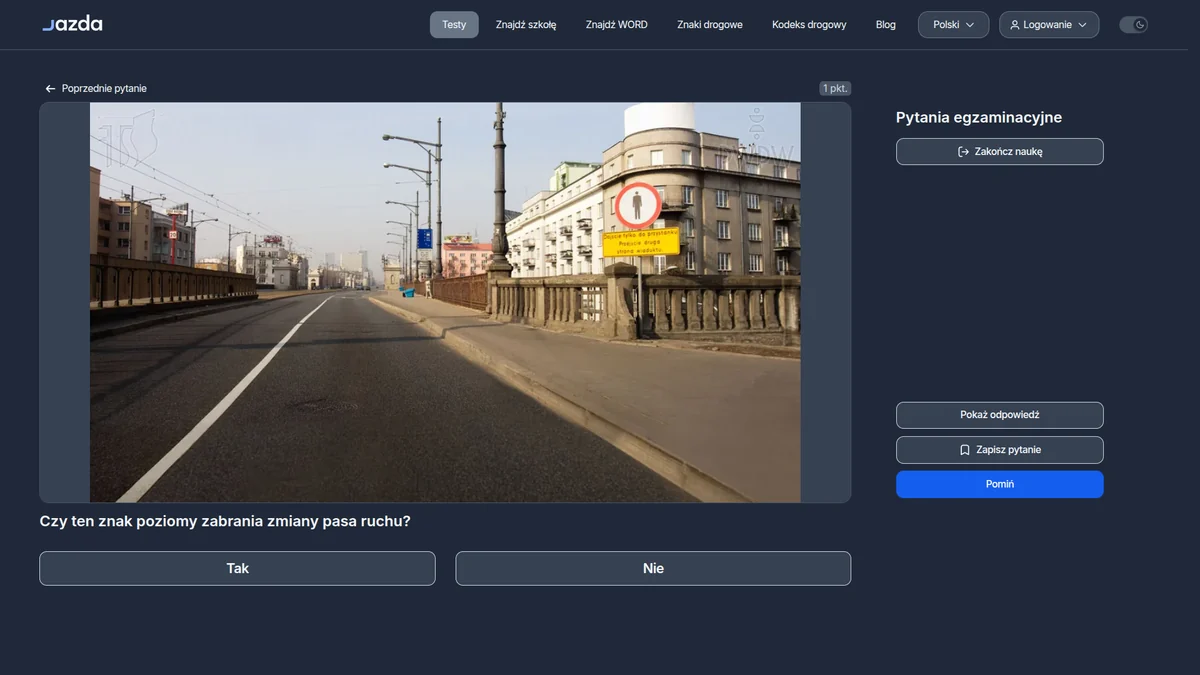This screenshot has width=1200, height=675.
Task: Click the Pytania egzaminacyjne heading
Action: coord(979,118)
